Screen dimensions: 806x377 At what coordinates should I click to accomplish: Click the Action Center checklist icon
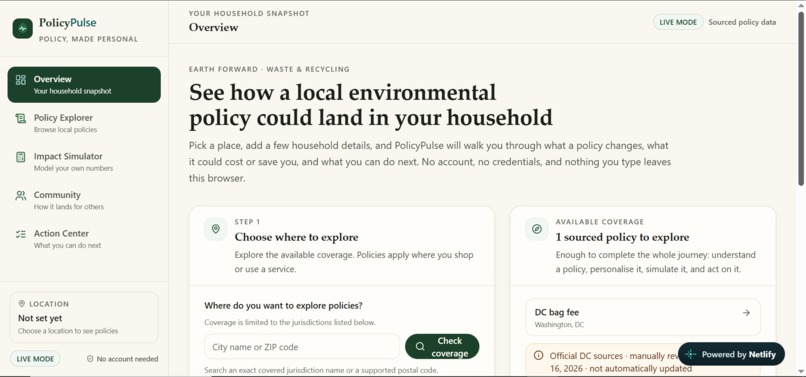click(x=21, y=234)
